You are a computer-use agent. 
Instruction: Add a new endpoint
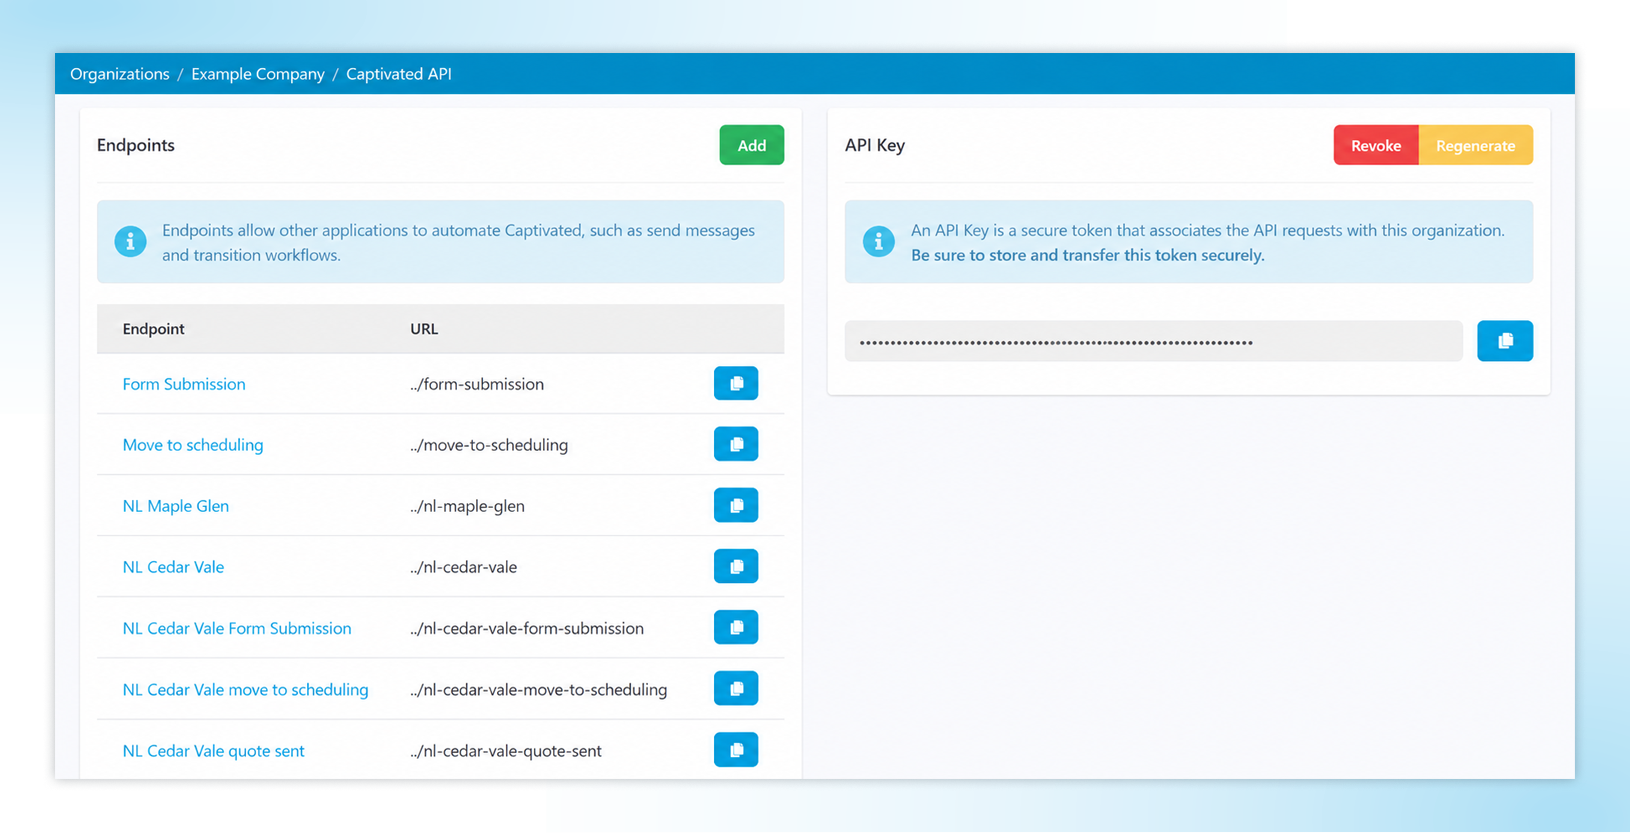[752, 145]
